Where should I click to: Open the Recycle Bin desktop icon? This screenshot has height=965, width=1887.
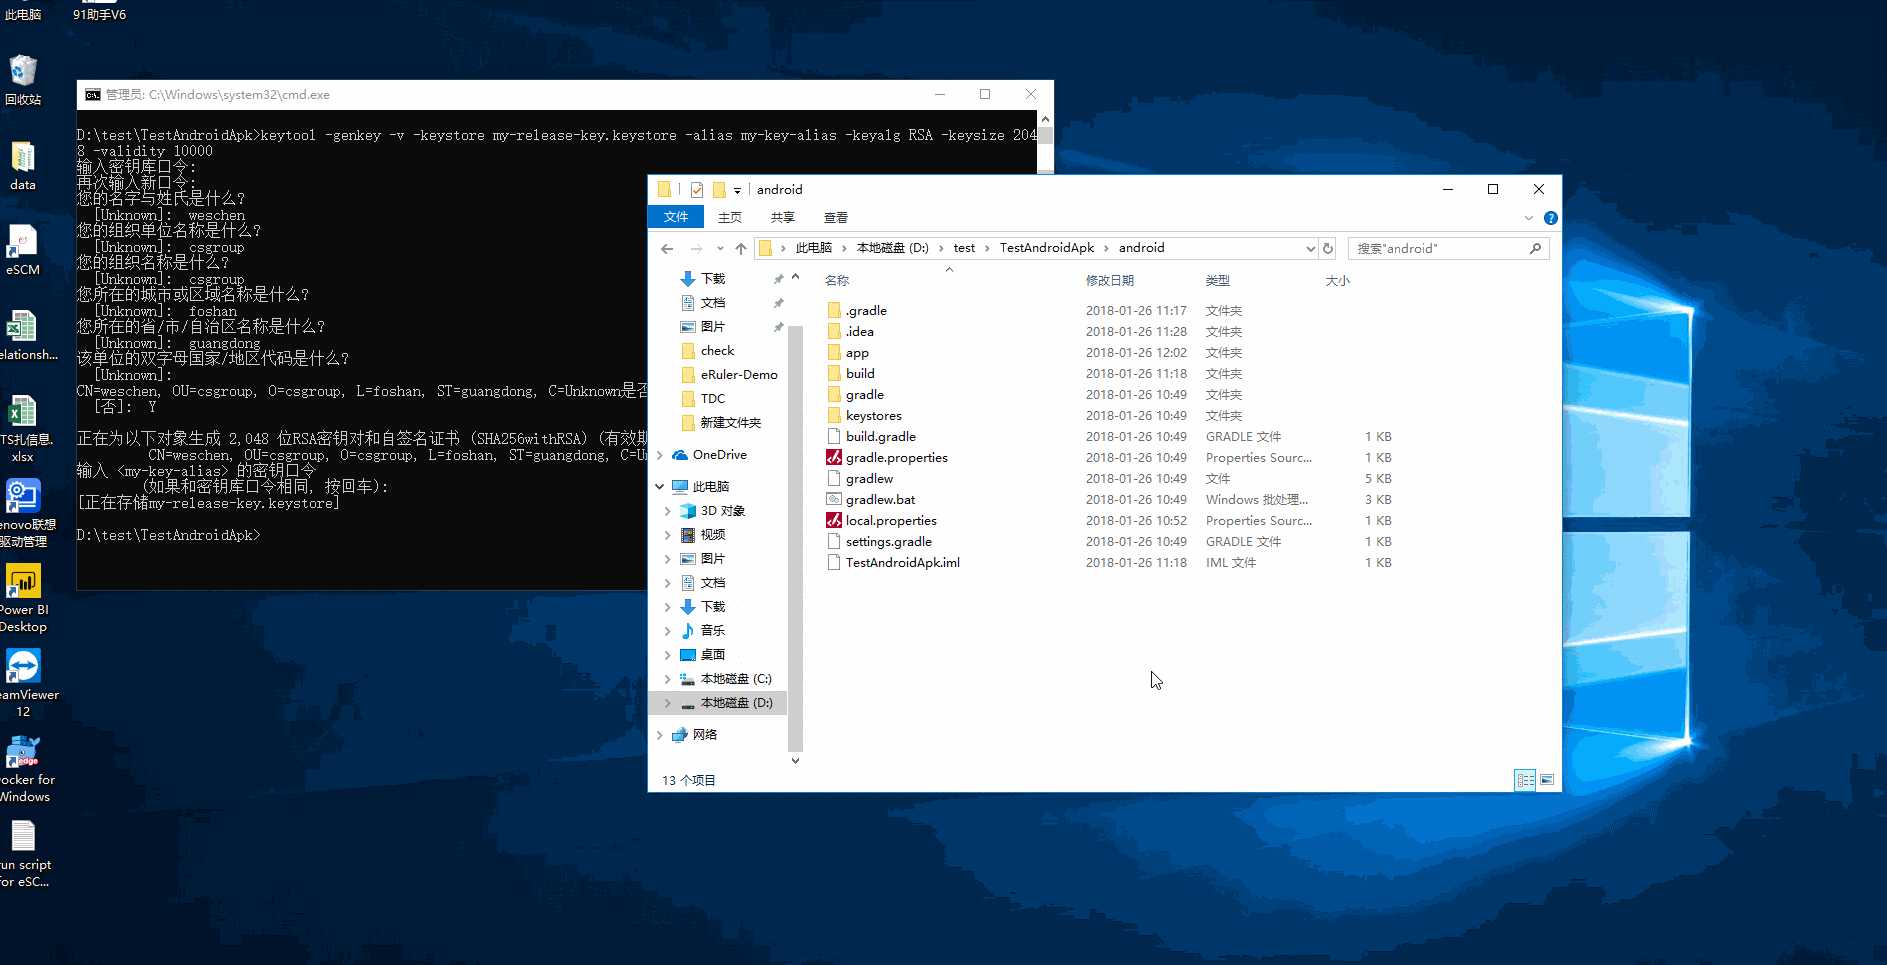[23, 80]
